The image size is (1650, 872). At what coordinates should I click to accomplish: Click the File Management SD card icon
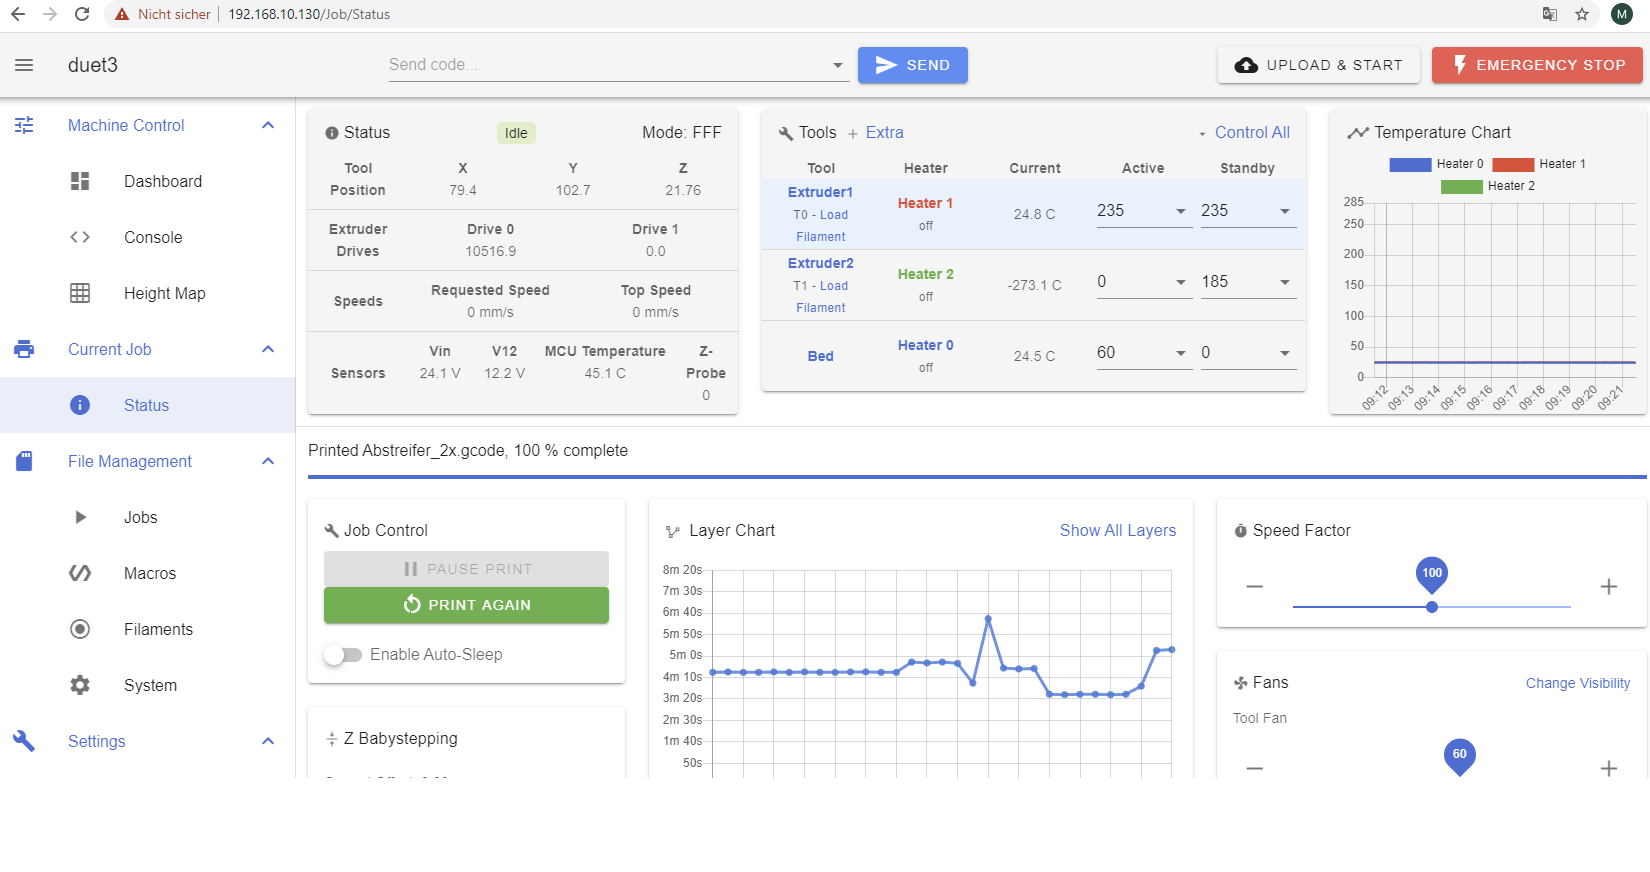pos(24,461)
